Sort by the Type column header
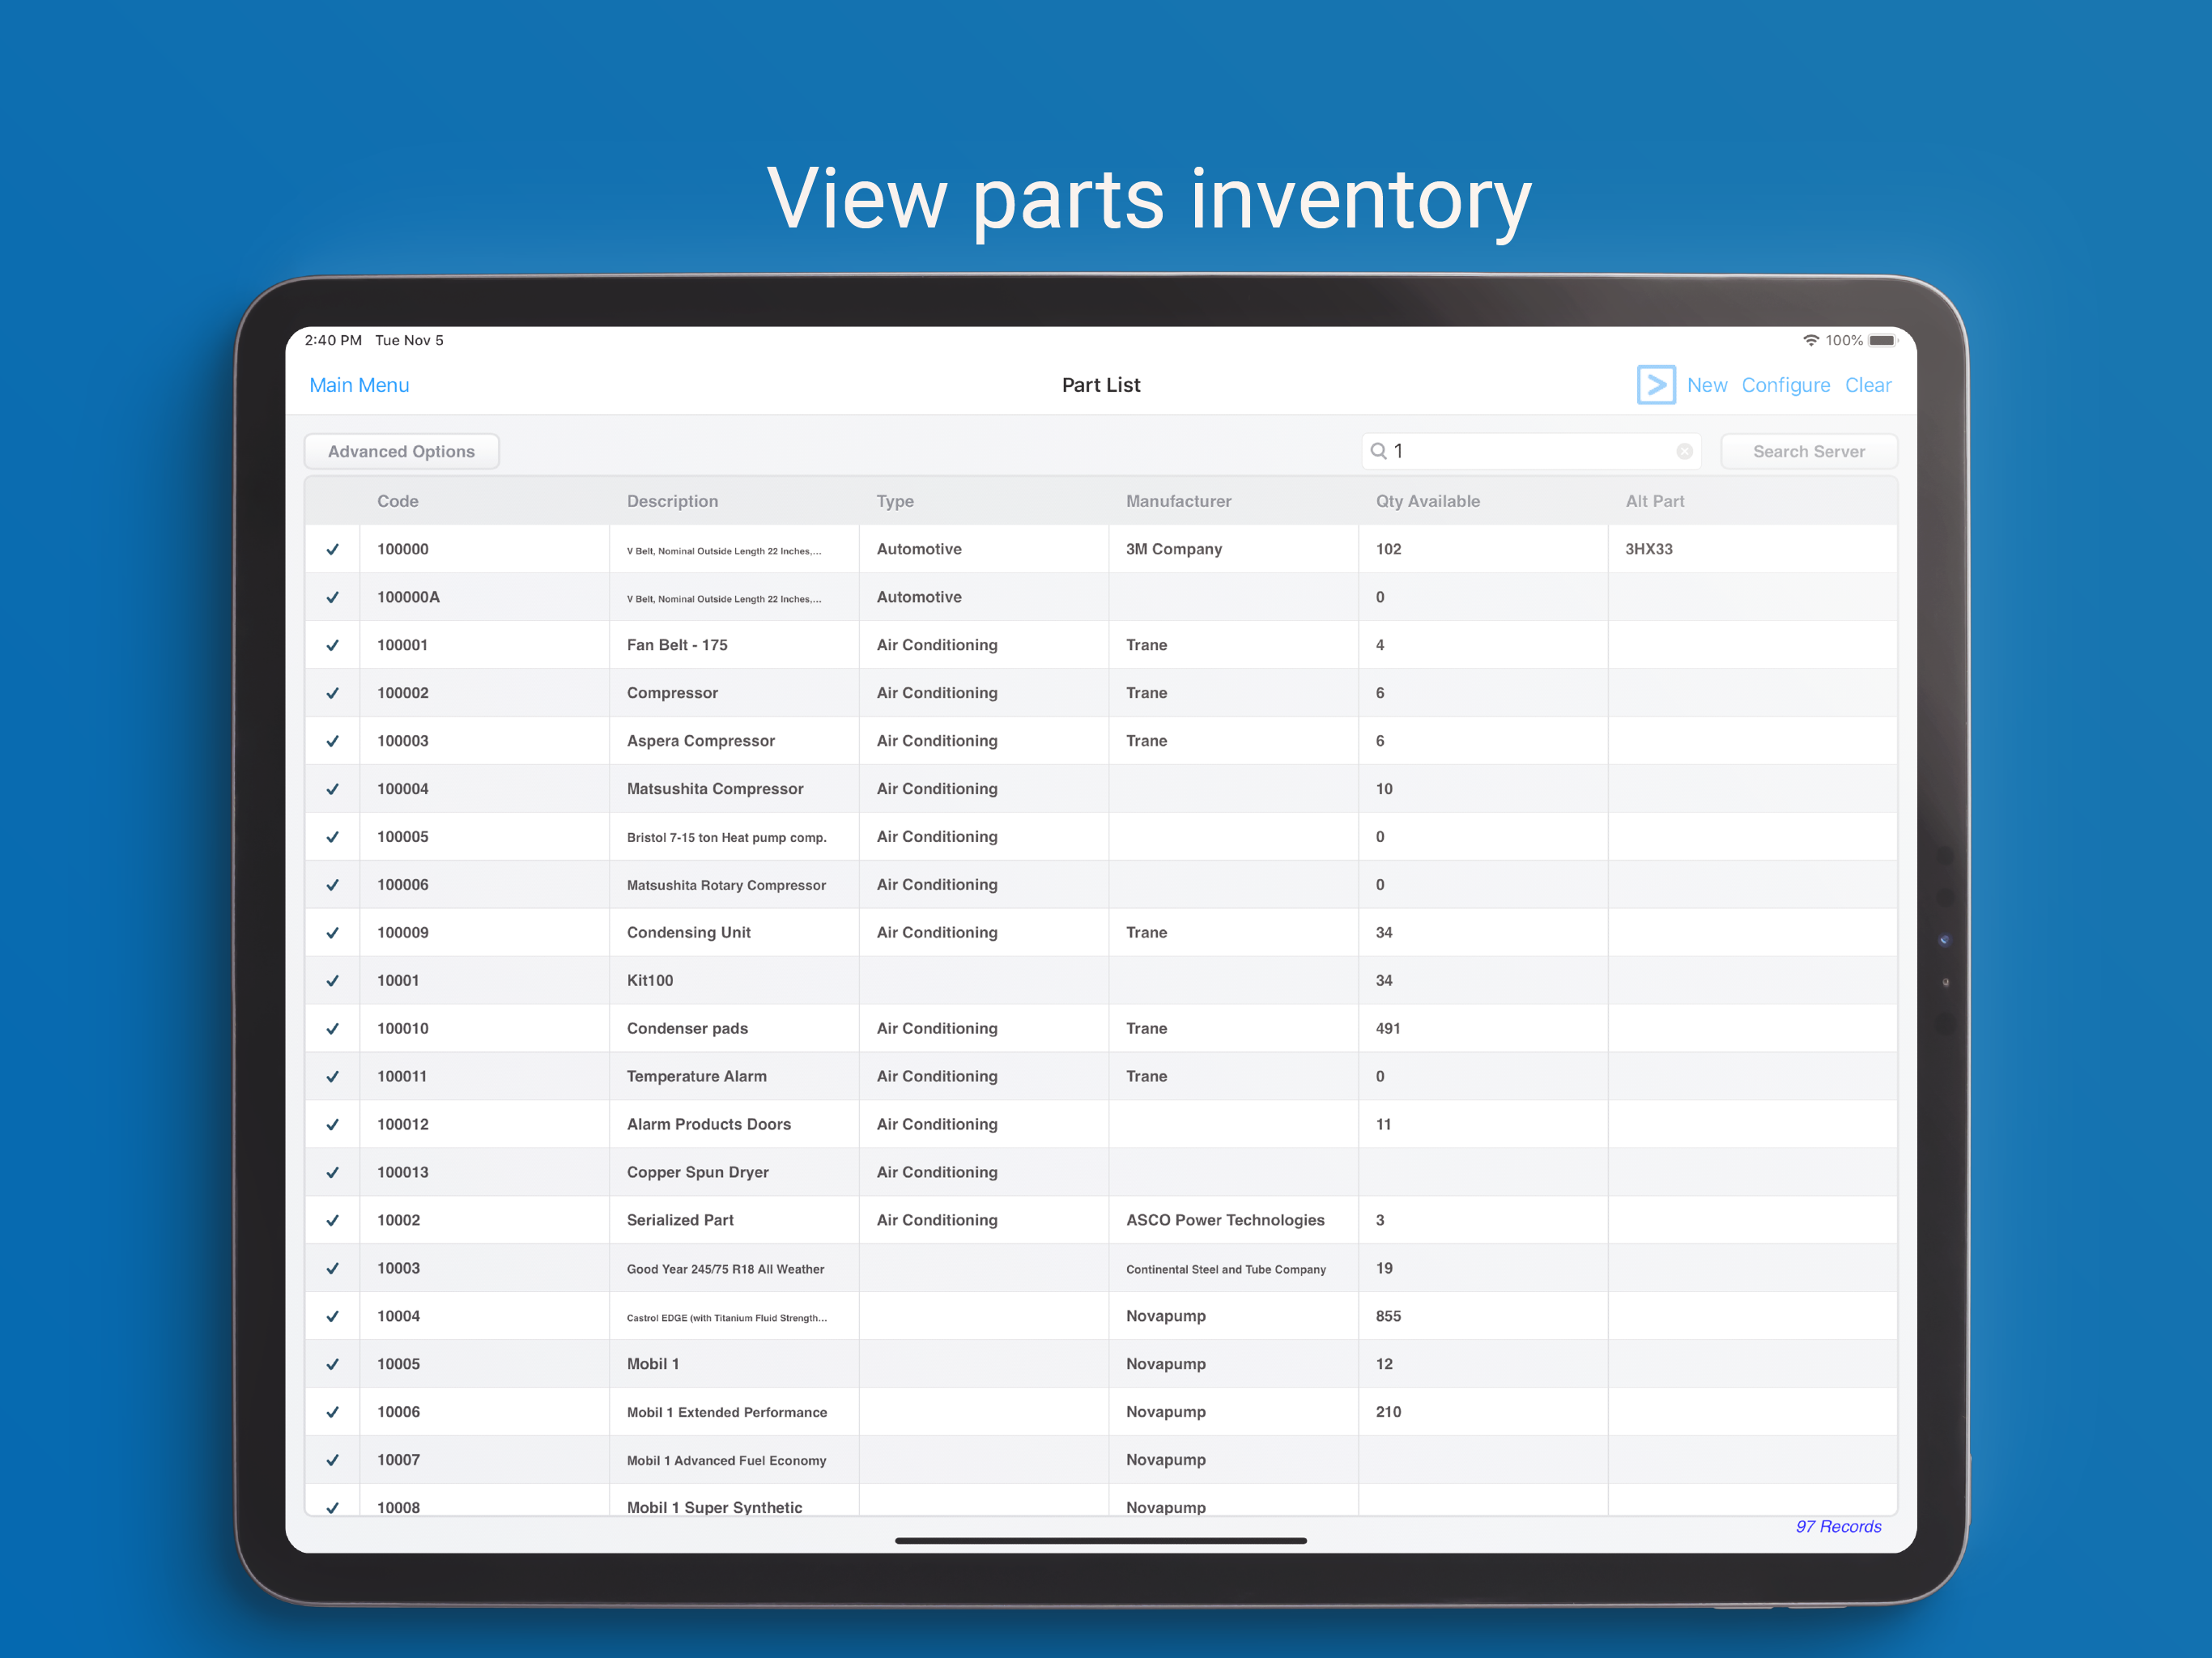This screenshot has height=1658, width=2212. tap(895, 501)
